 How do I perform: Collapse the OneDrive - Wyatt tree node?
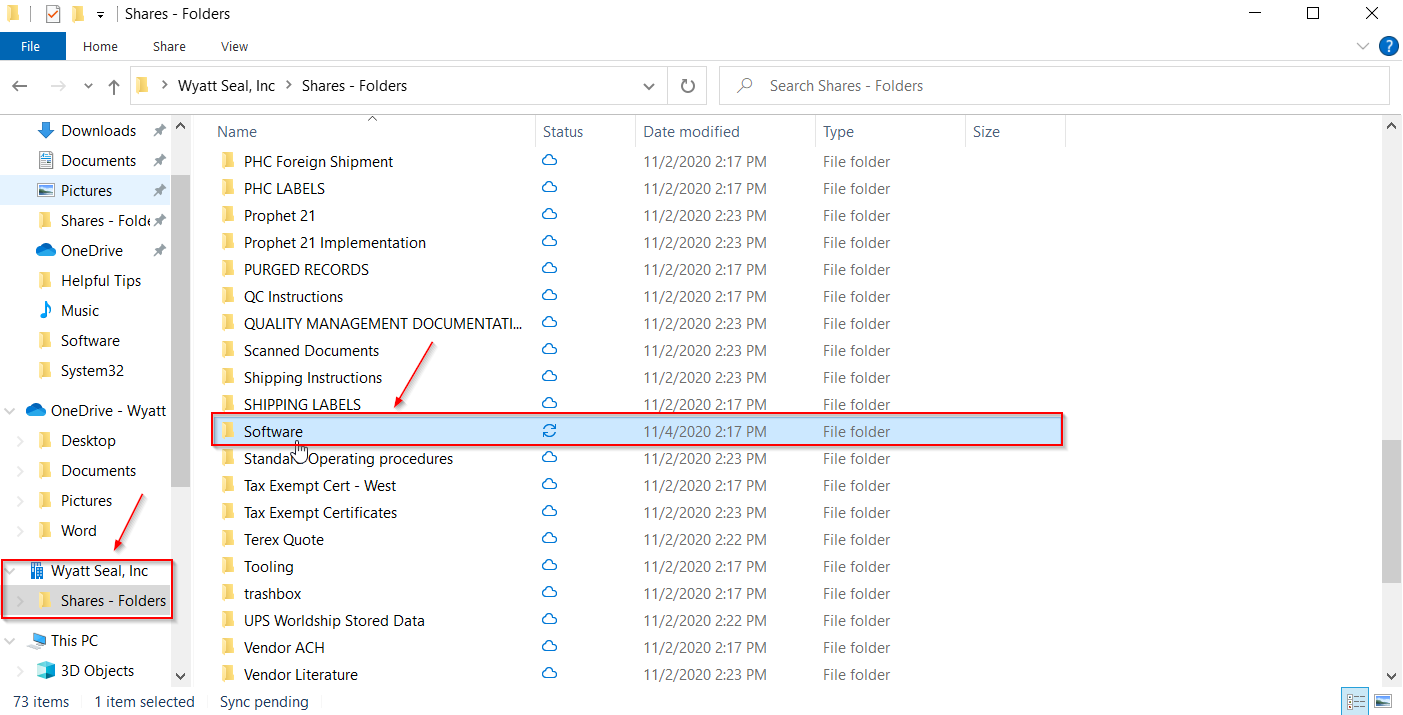pyautogui.click(x=10, y=411)
